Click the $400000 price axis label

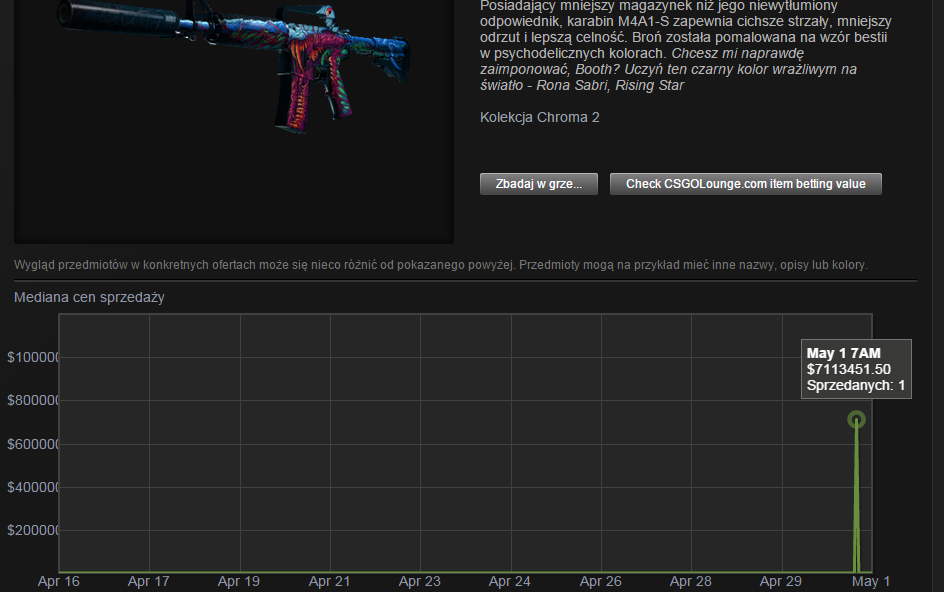pyautogui.click(x=33, y=487)
